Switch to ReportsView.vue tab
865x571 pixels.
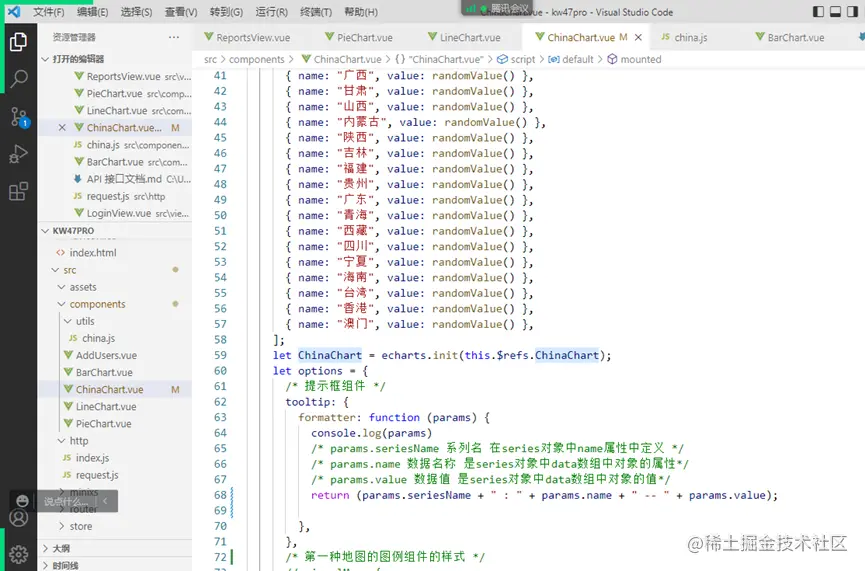pos(247,37)
